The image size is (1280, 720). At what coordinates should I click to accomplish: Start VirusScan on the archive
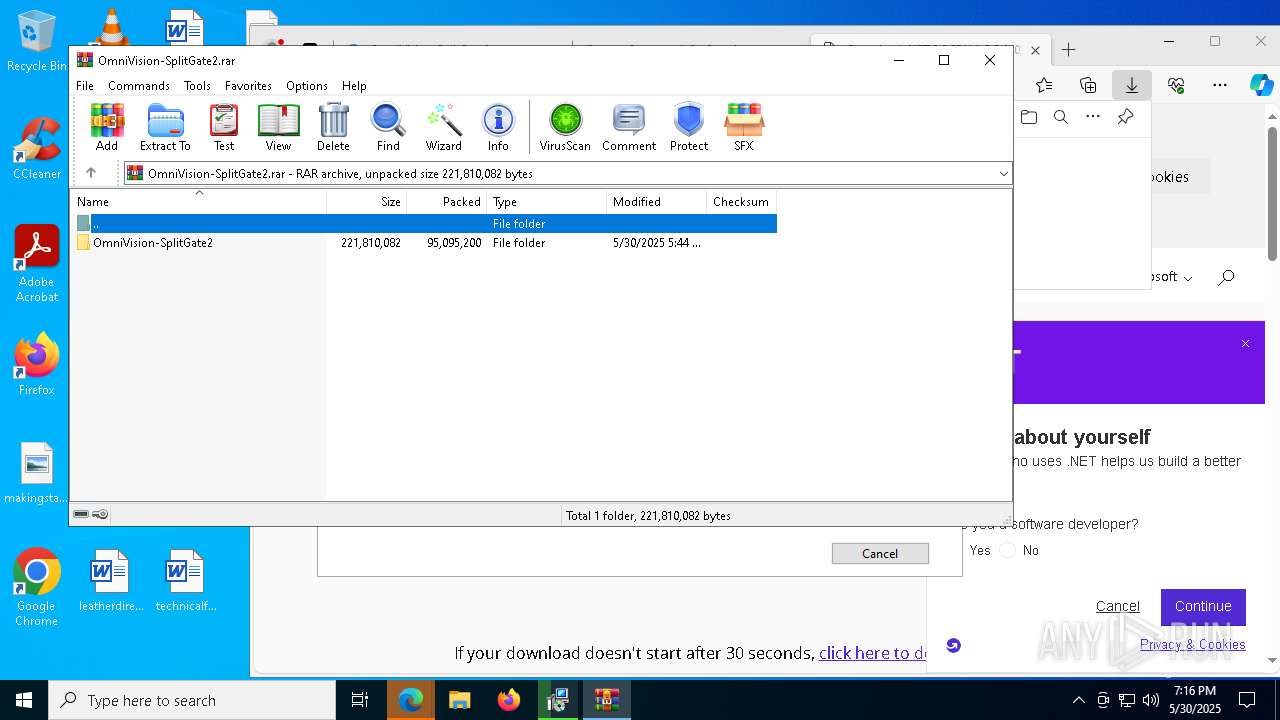pos(565,127)
